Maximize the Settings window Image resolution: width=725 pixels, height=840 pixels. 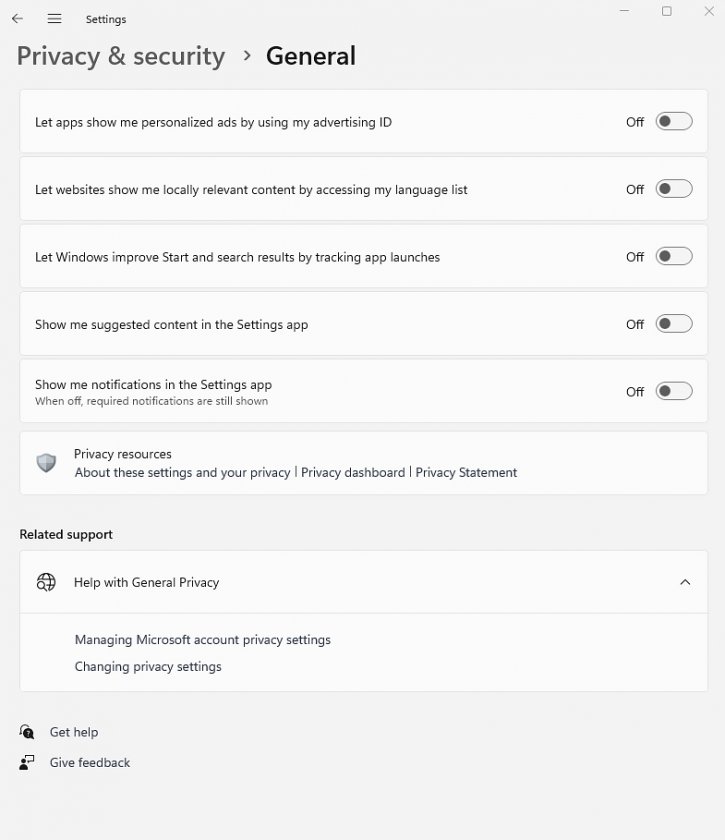tap(667, 11)
